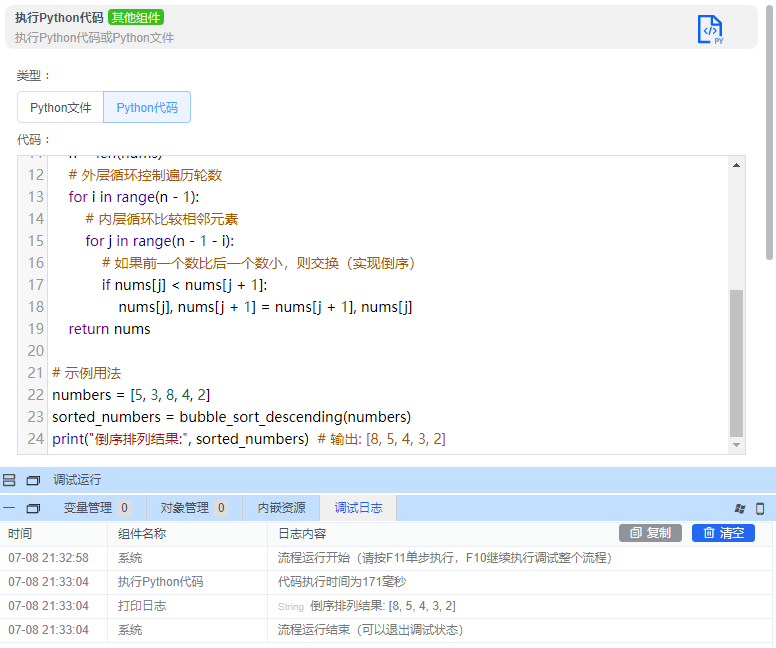The height and width of the screenshot is (648, 776).
Task: Click code line 23 sorted_numbers assignment
Action: click(x=232, y=417)
